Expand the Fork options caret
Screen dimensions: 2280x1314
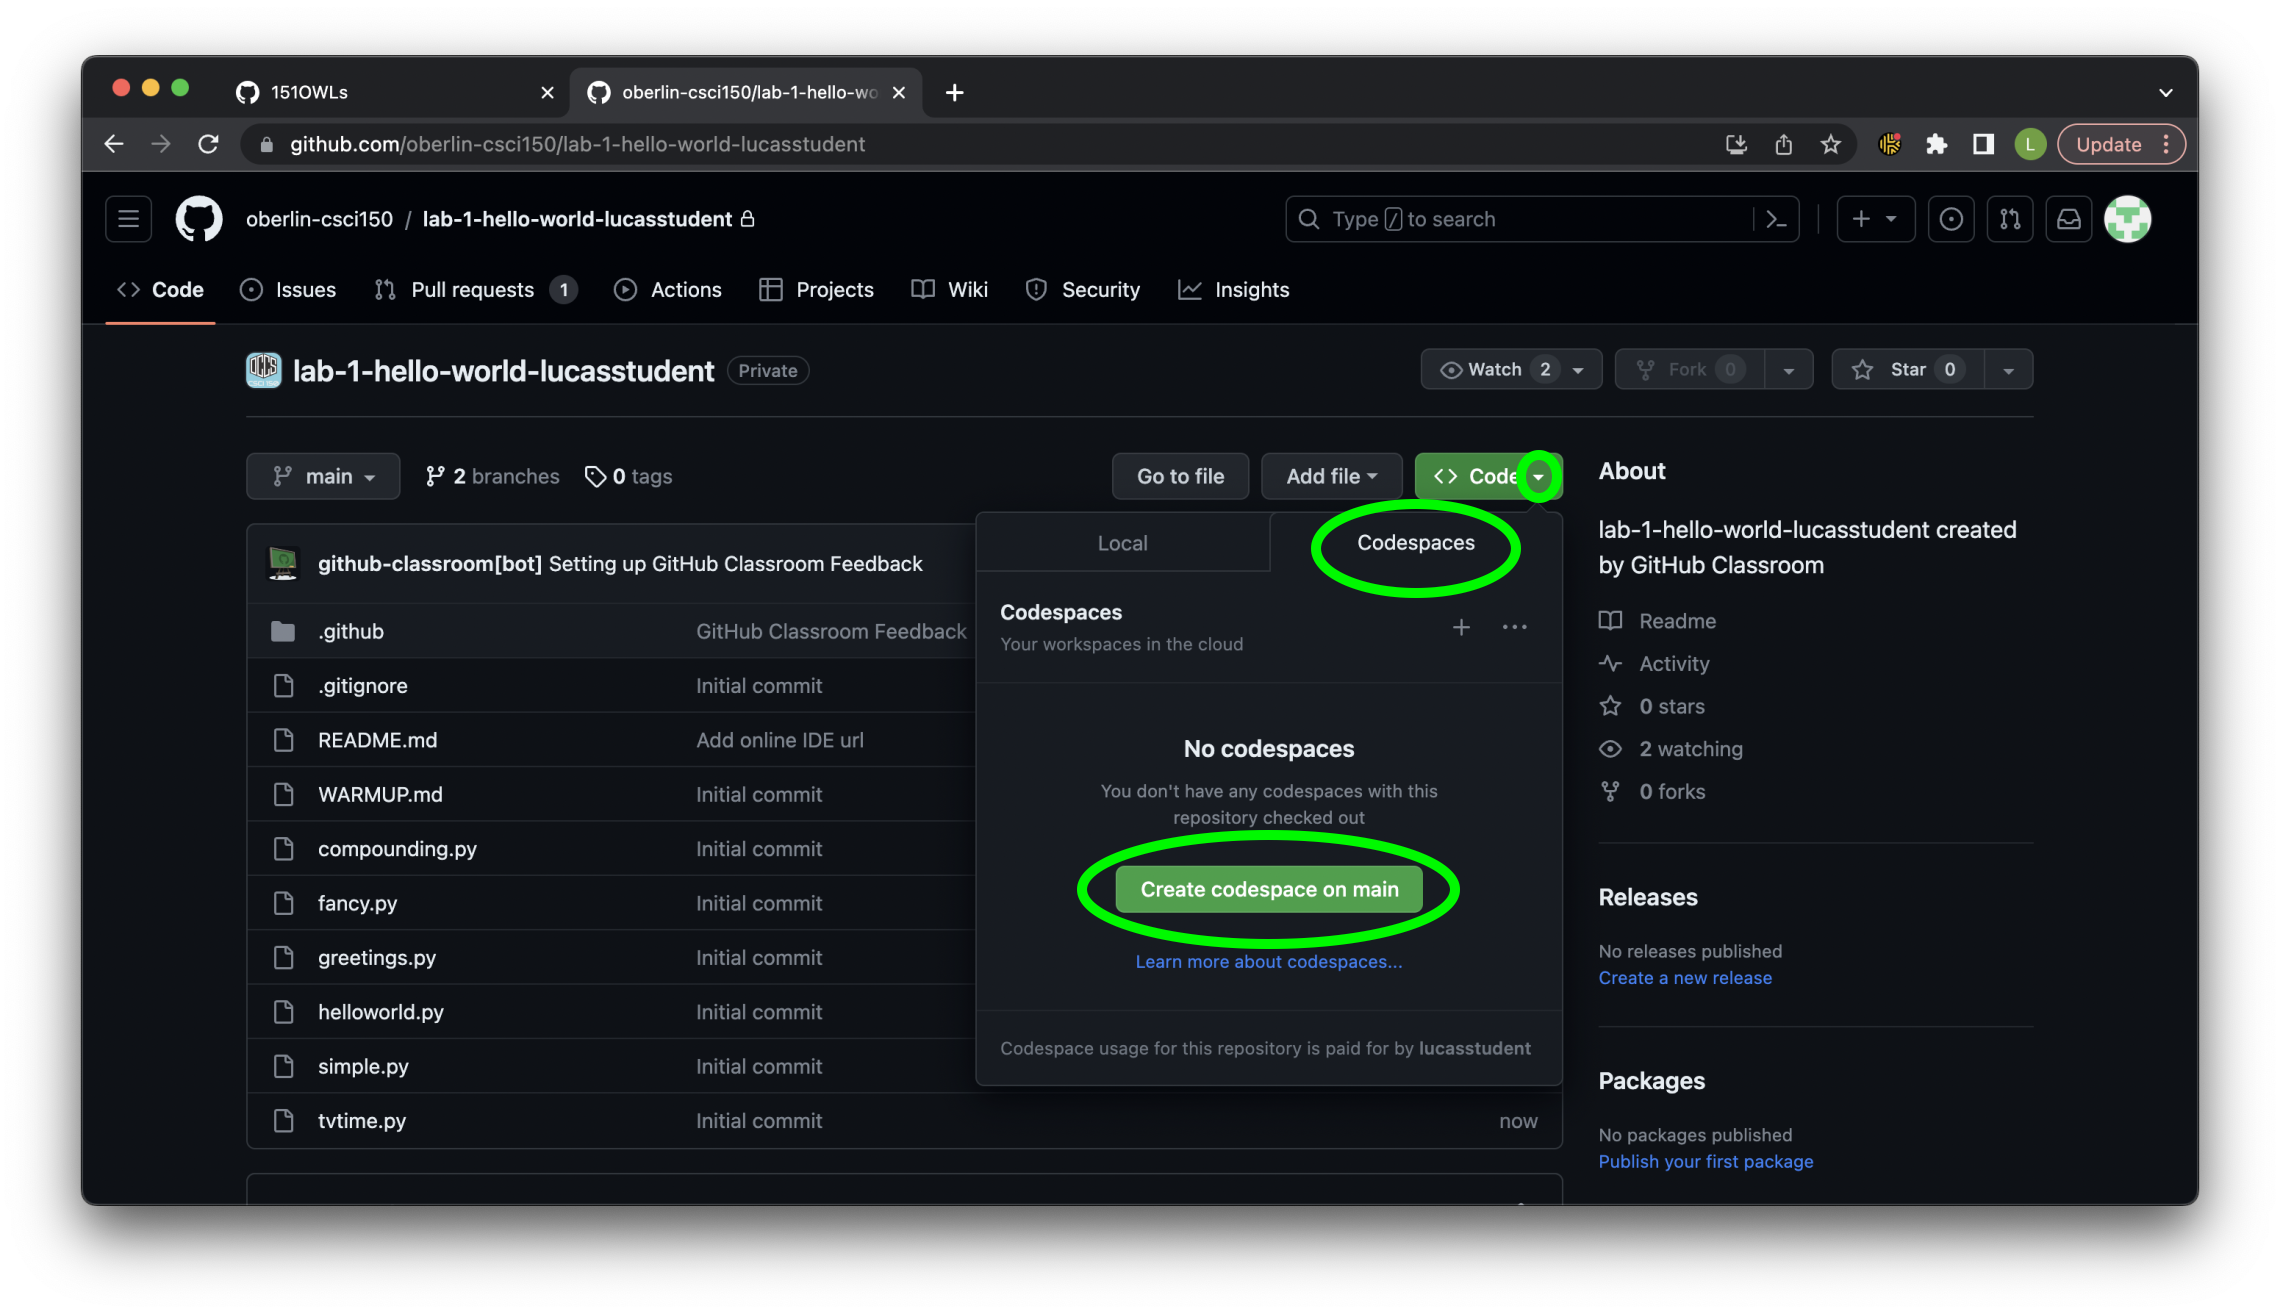tap(1789, 370)
